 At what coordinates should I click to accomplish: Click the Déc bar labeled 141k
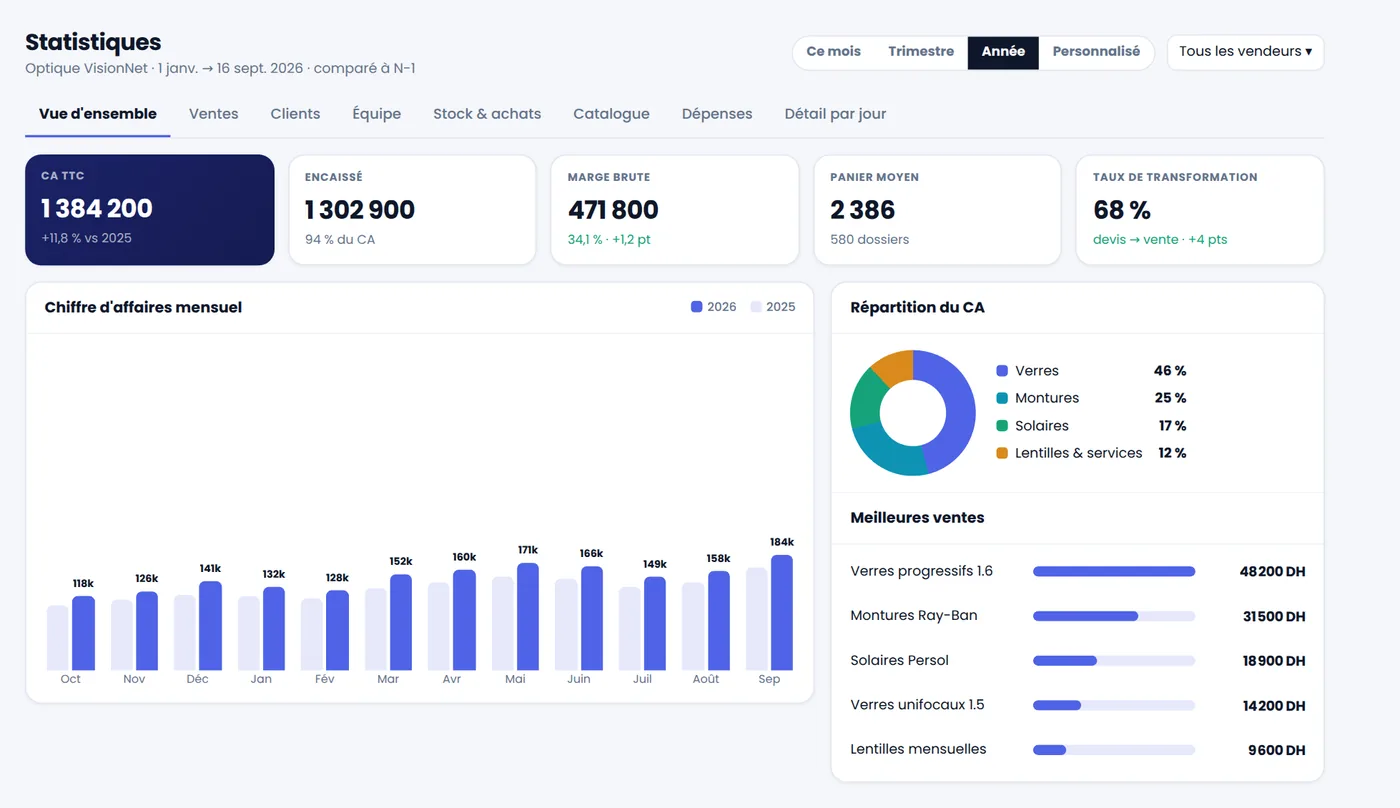(210, 626)
